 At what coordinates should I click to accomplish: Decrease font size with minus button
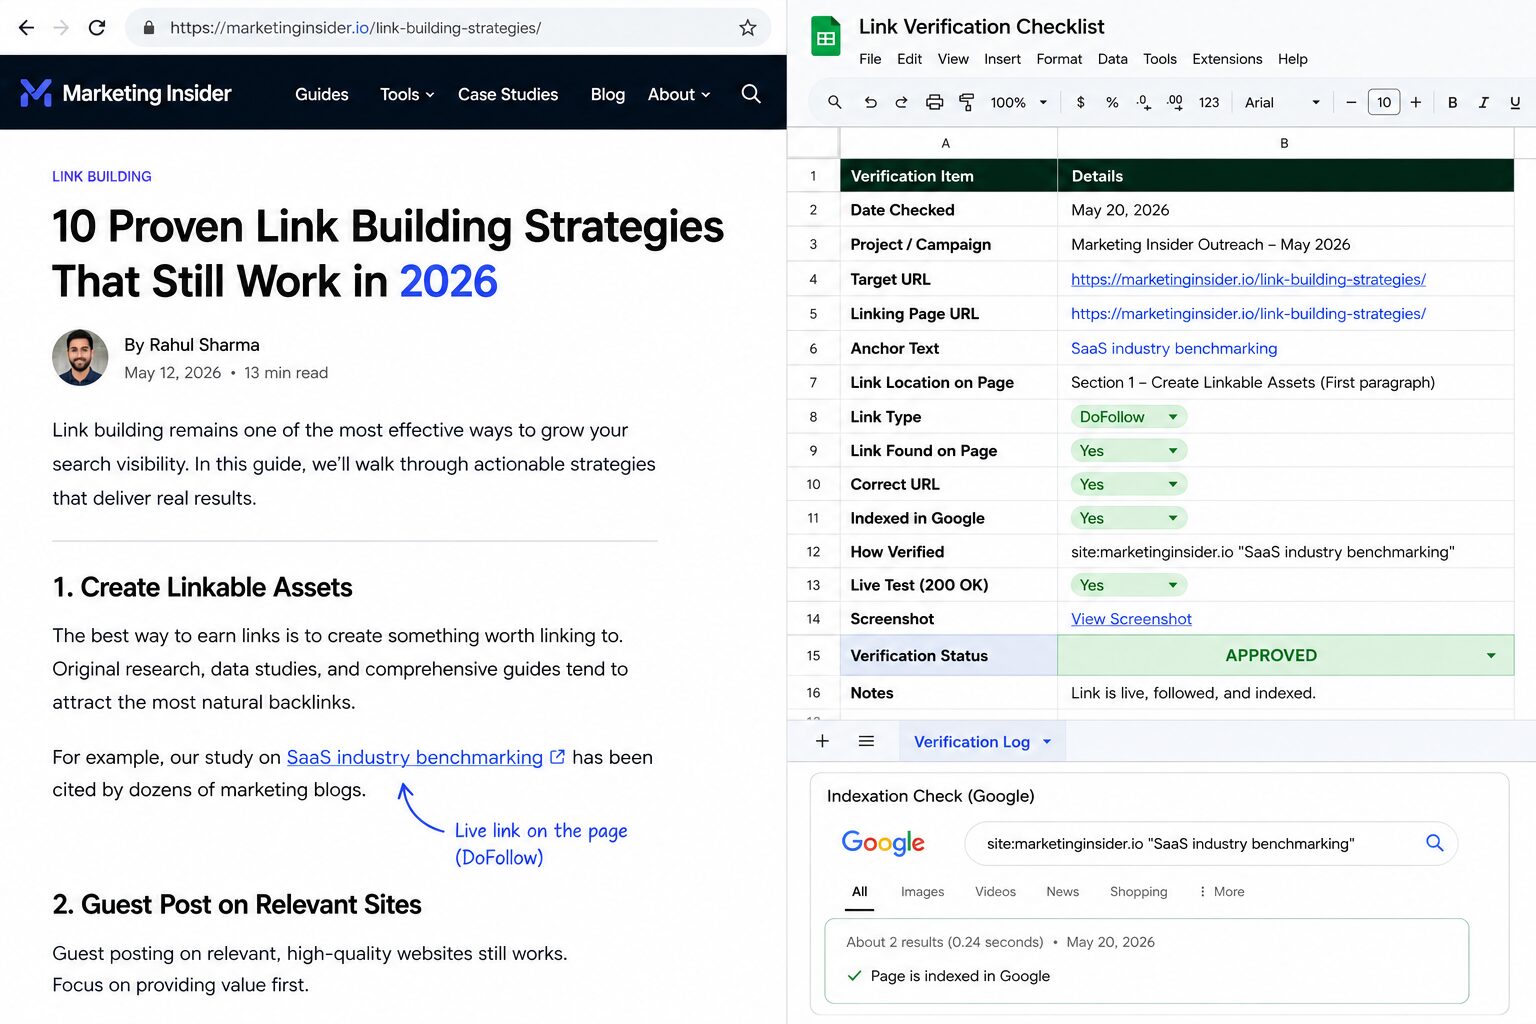click(1351, 102)
